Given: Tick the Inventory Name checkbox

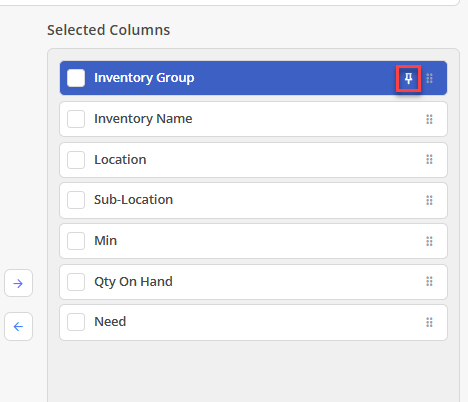Looking at the screenshot, I should 76,119.
